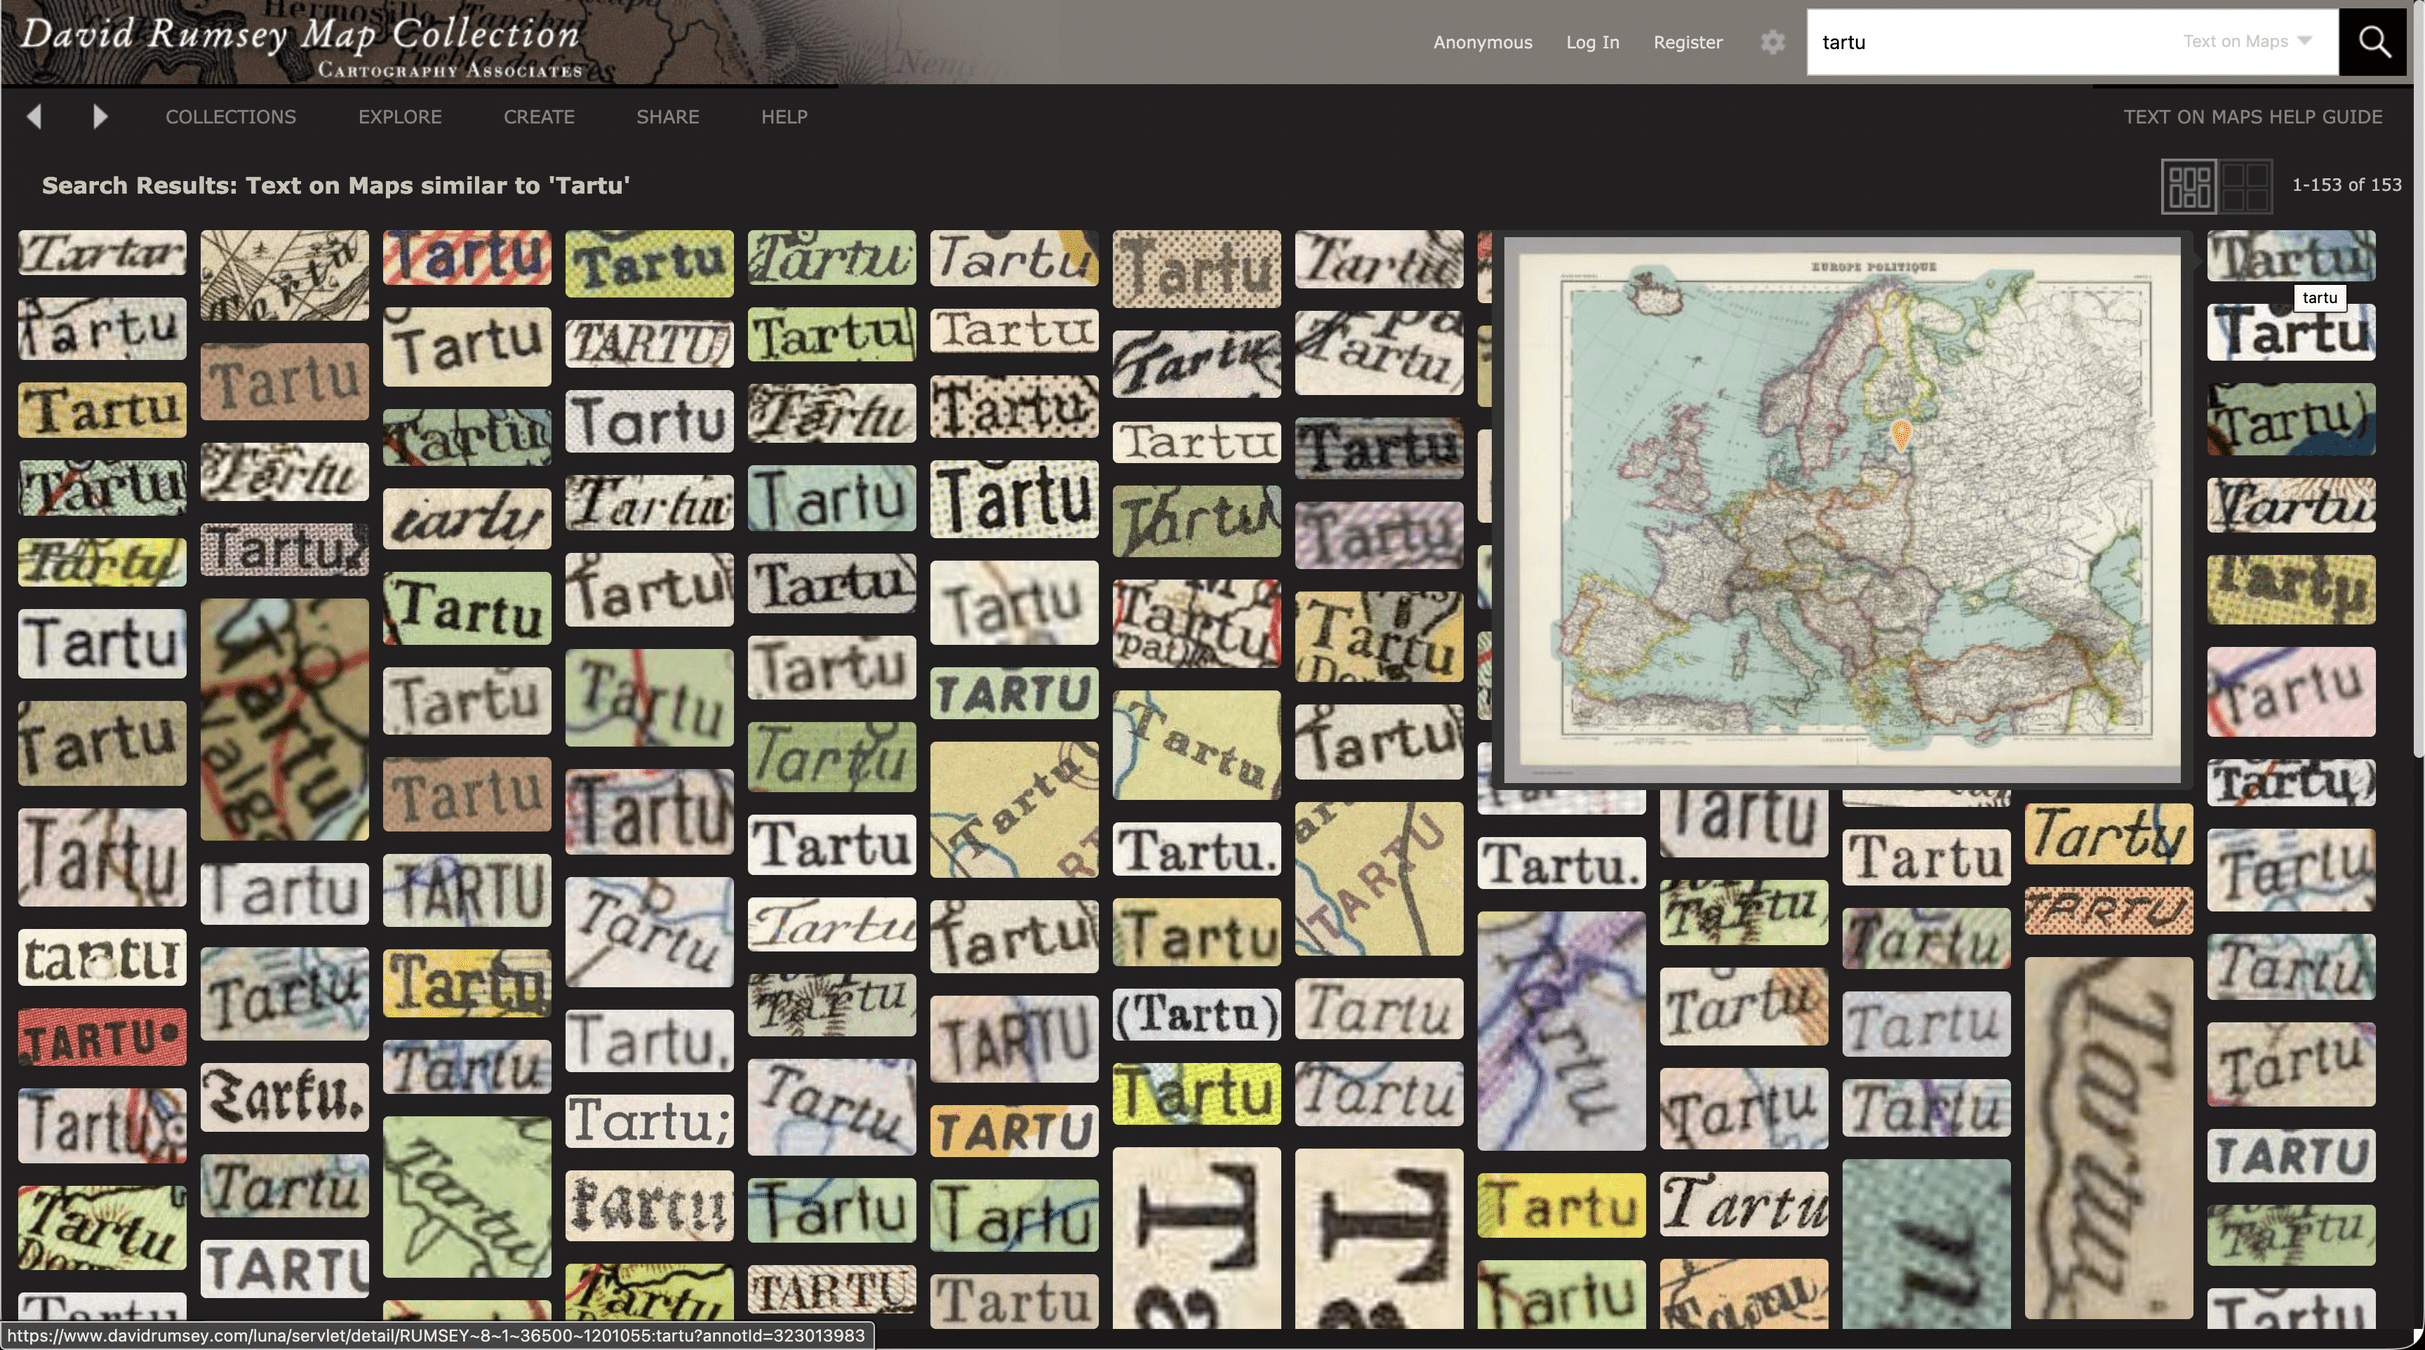Switch to masonry thumbnail layout view
2425x1350 pixels.
tap(2188, 186)
